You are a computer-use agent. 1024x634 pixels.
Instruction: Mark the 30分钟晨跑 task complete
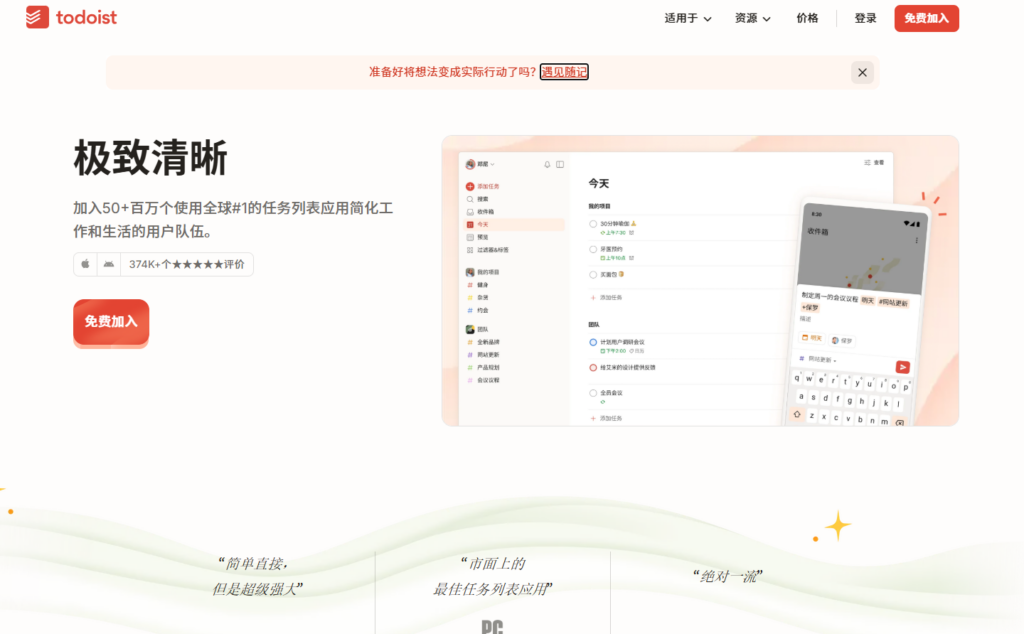coord(593,223)
